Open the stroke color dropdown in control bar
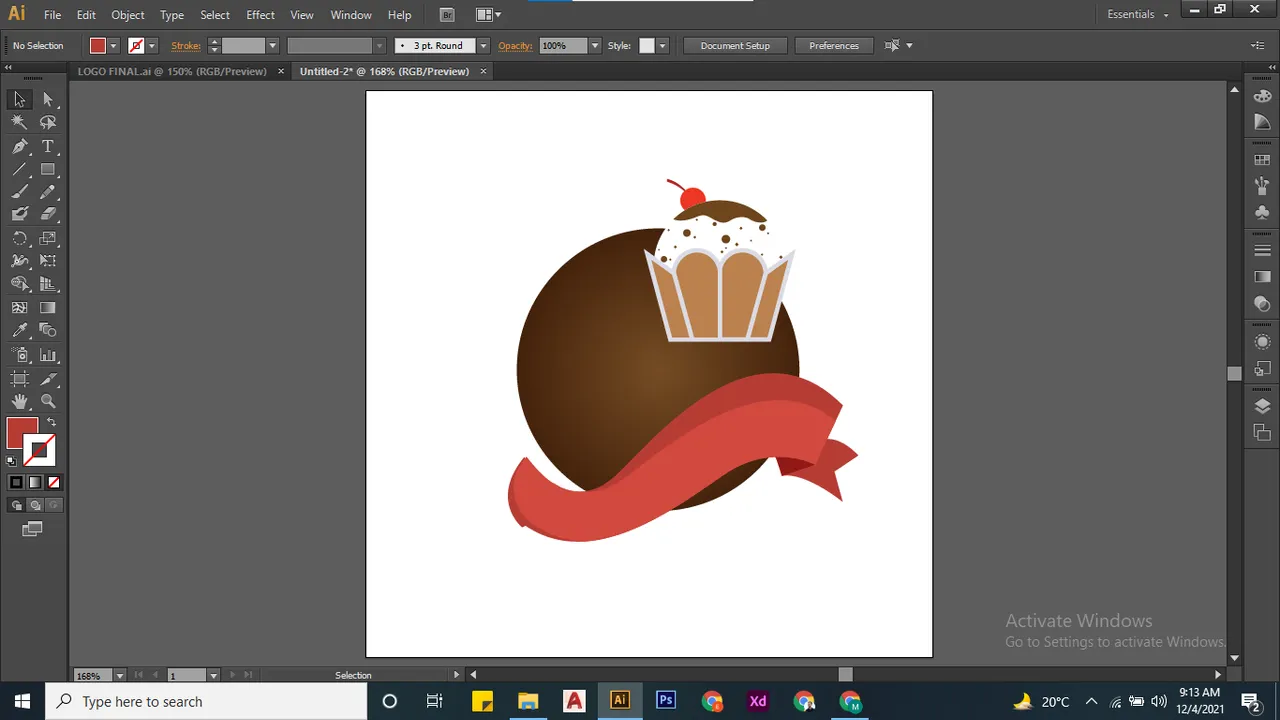 coord(152,46)
